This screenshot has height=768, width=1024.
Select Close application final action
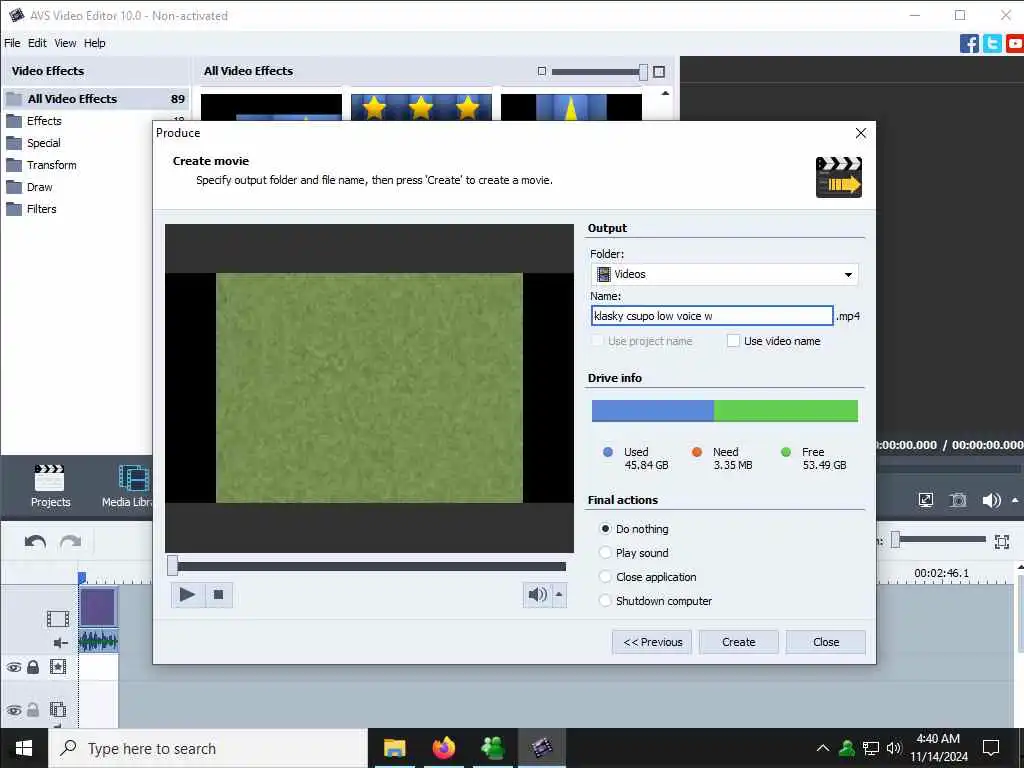coord(605,577)
